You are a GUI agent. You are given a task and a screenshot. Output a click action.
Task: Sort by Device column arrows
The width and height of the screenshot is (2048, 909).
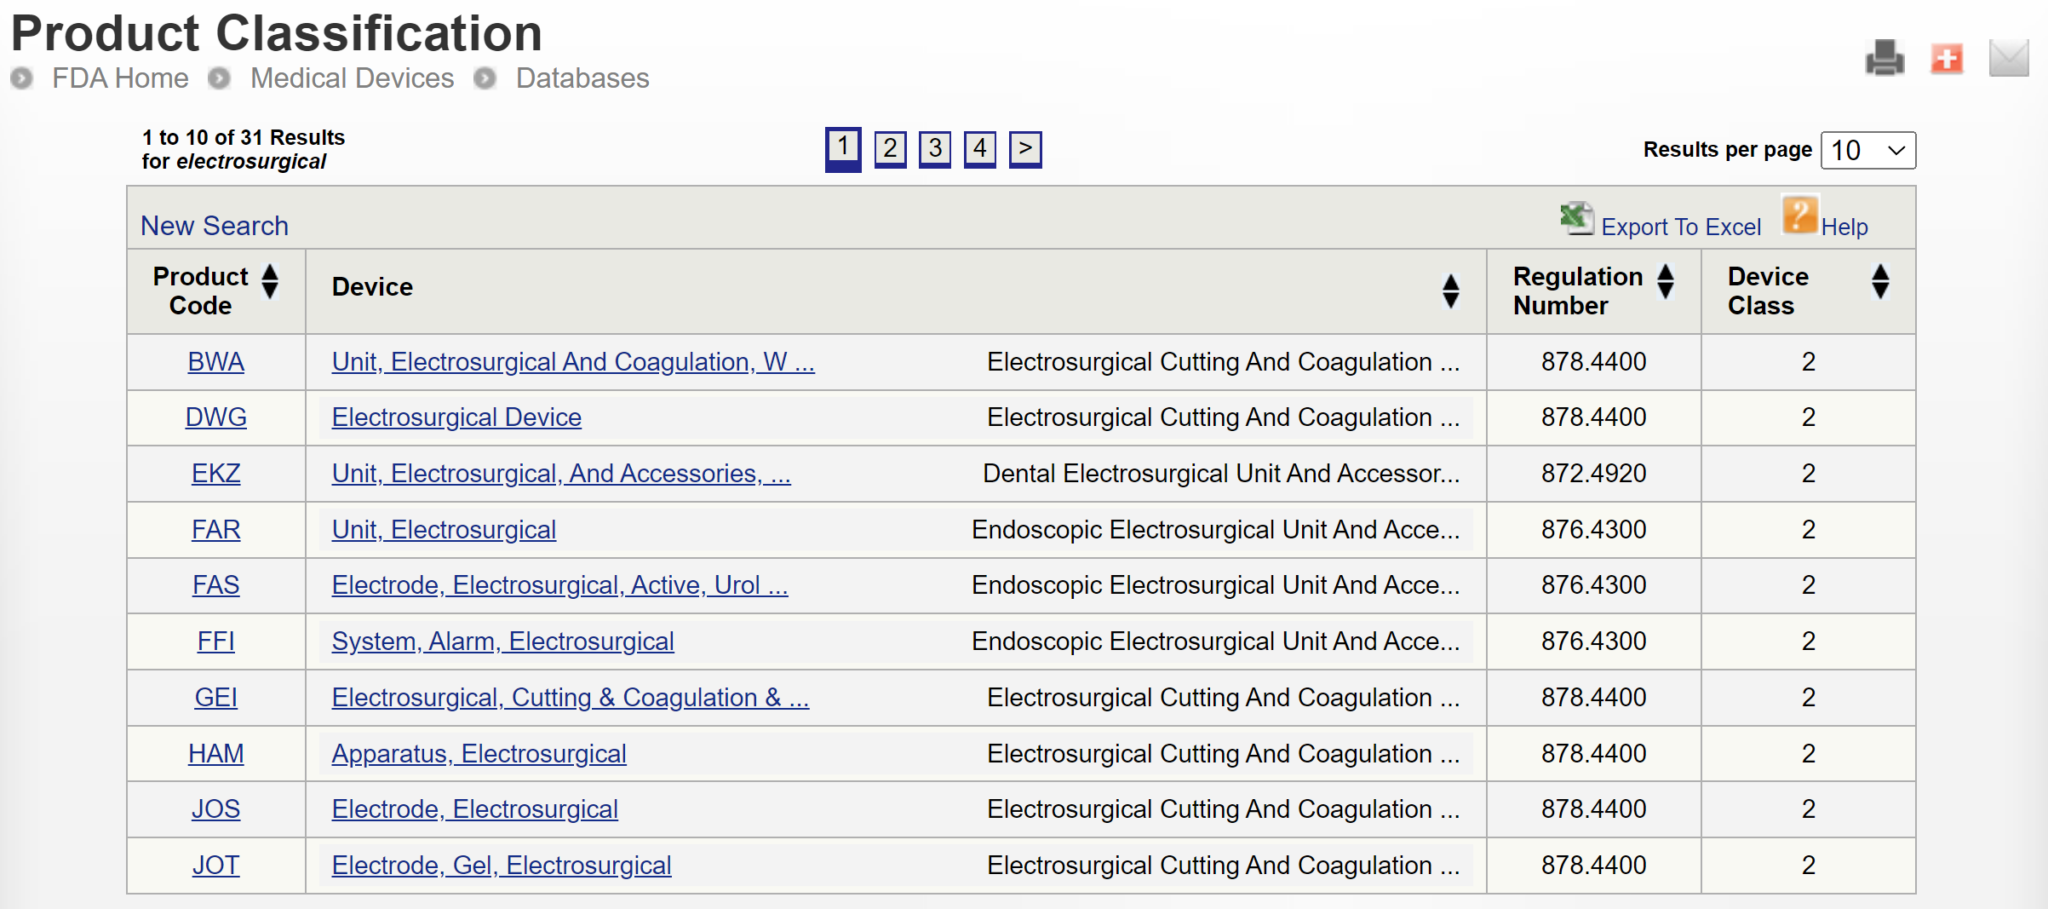1451,291
